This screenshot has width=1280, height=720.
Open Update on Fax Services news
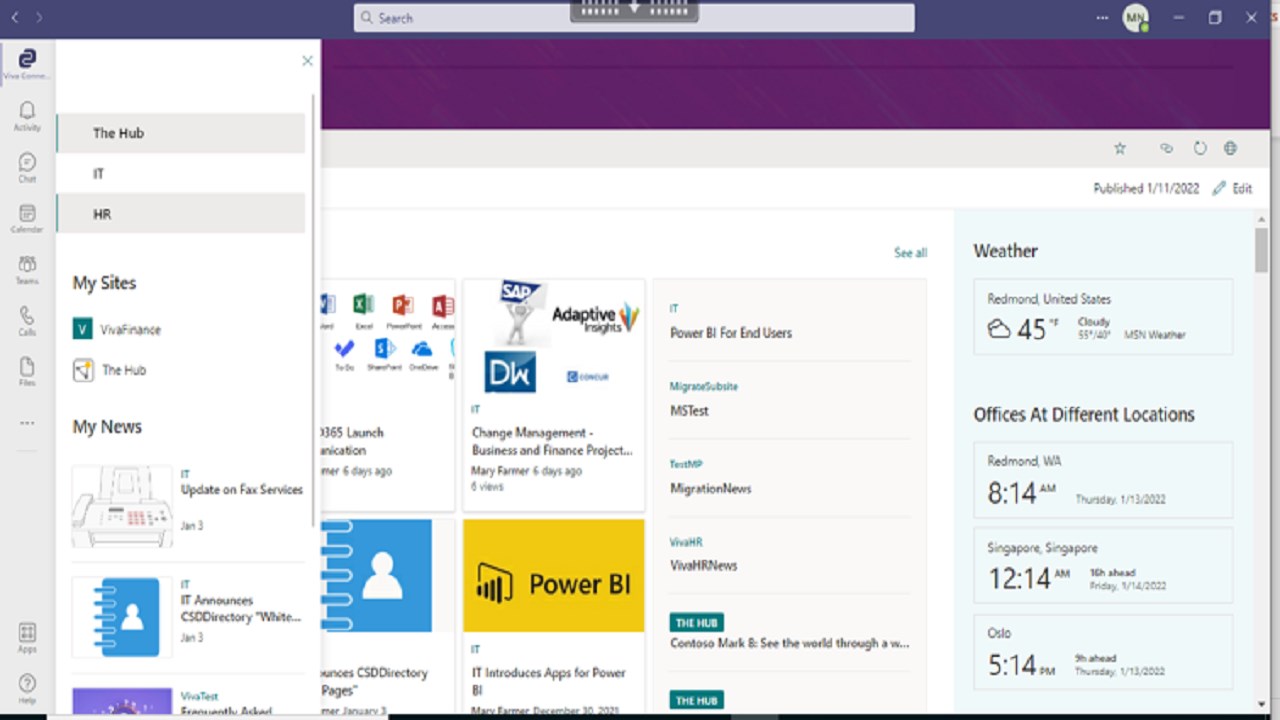click(242, 490)
